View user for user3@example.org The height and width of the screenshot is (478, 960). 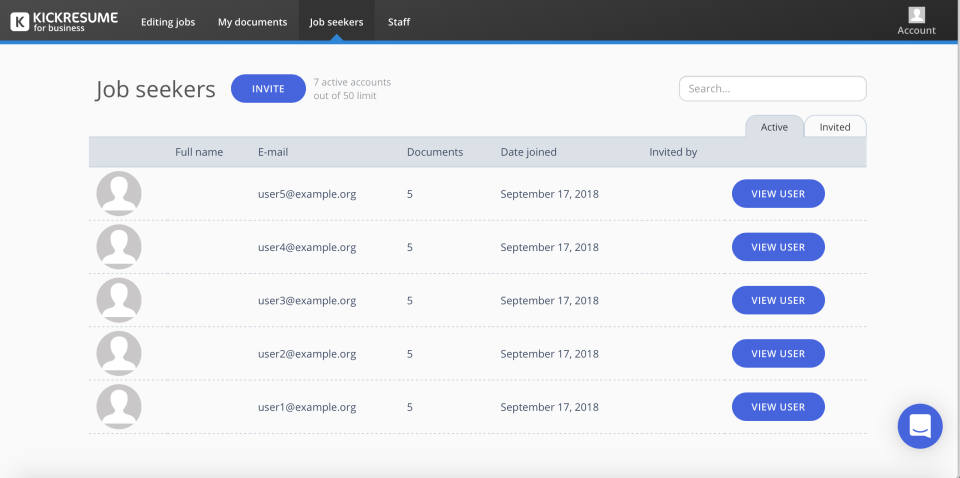pos(778,301)
